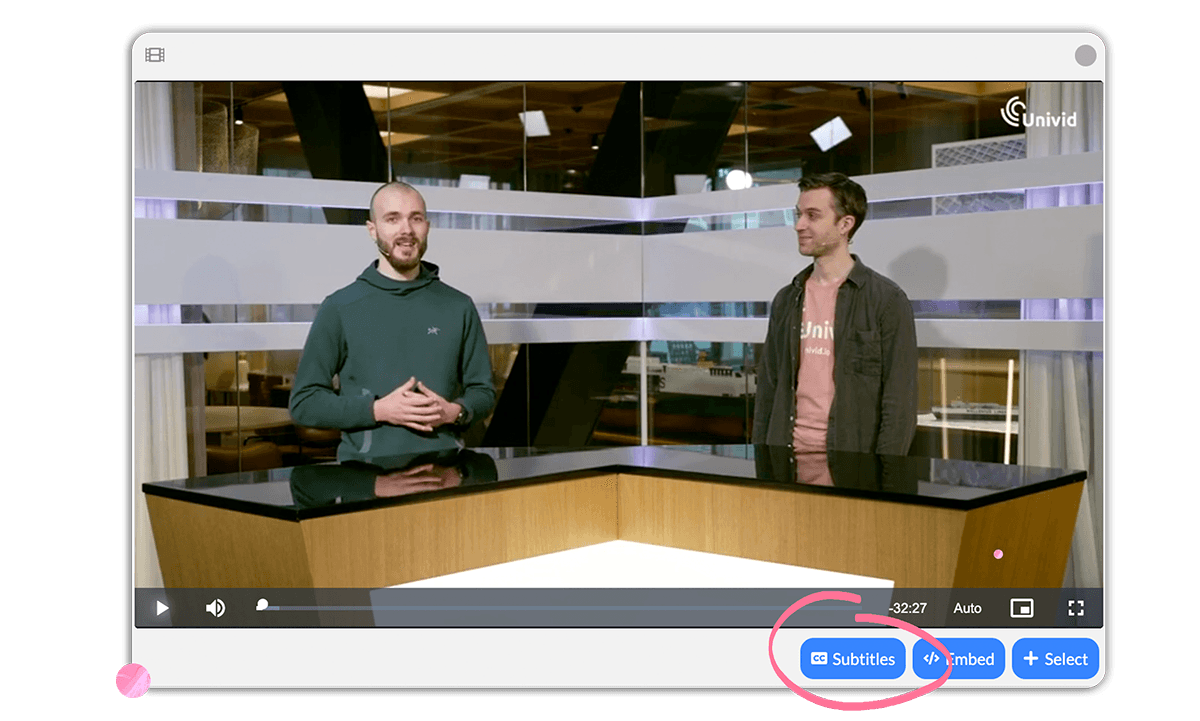Click the Embed label text
The width and height of the screenshot is (1200, 721).
[x=972, y=659]
